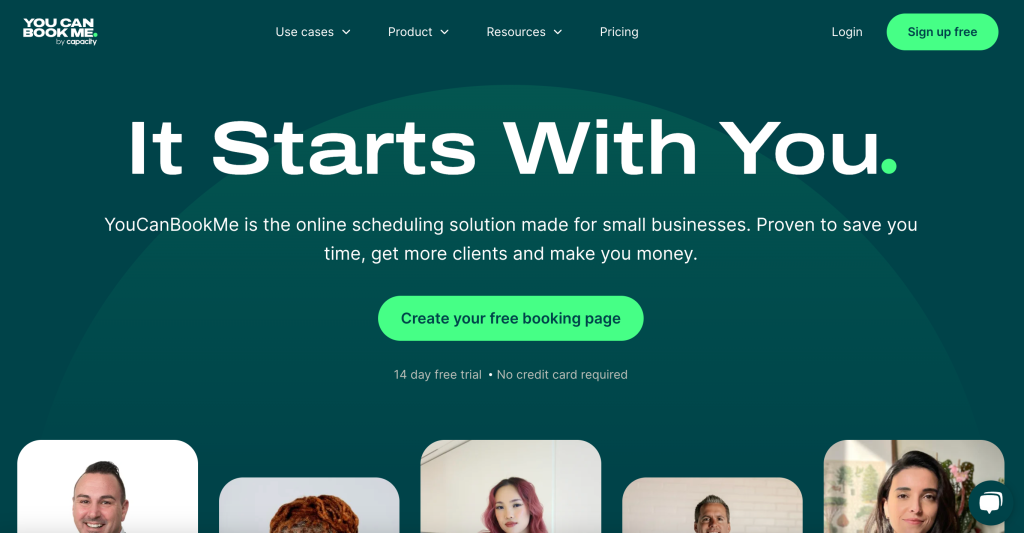Click the Sign up free button
The width and height of the screenshot is (1024, 533).
pyautogui.click(x=942, y=32)
